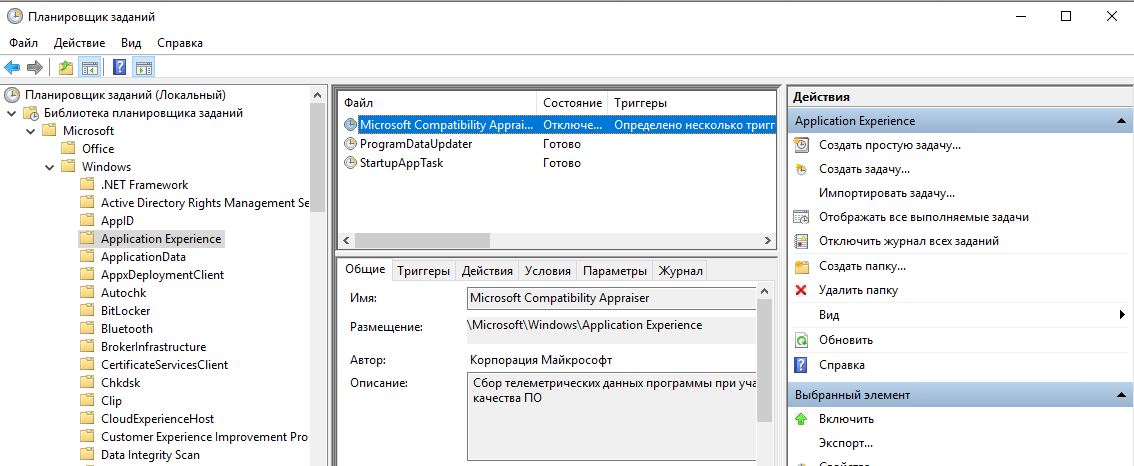The width and height of the screenshot is (1134, 466).
Task: Open the Файл menu
Action: 24,43
